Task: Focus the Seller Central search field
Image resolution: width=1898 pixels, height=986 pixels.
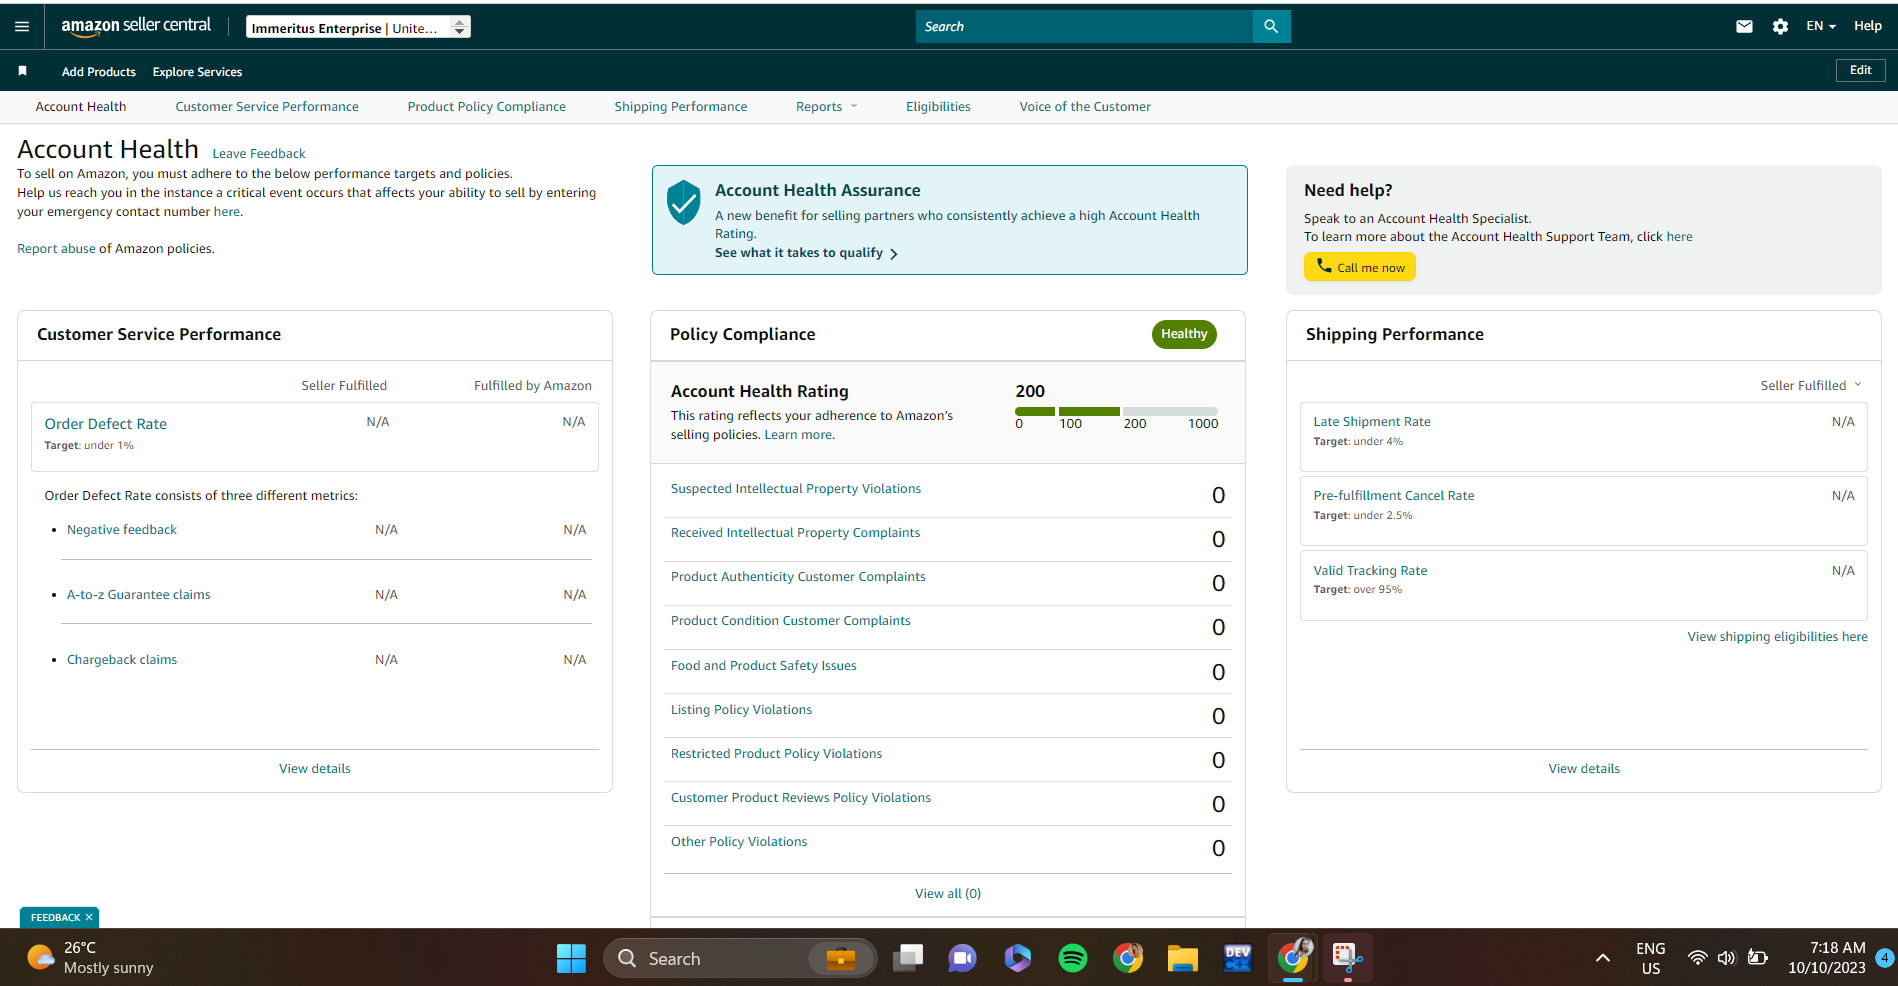Action: 1084,27
